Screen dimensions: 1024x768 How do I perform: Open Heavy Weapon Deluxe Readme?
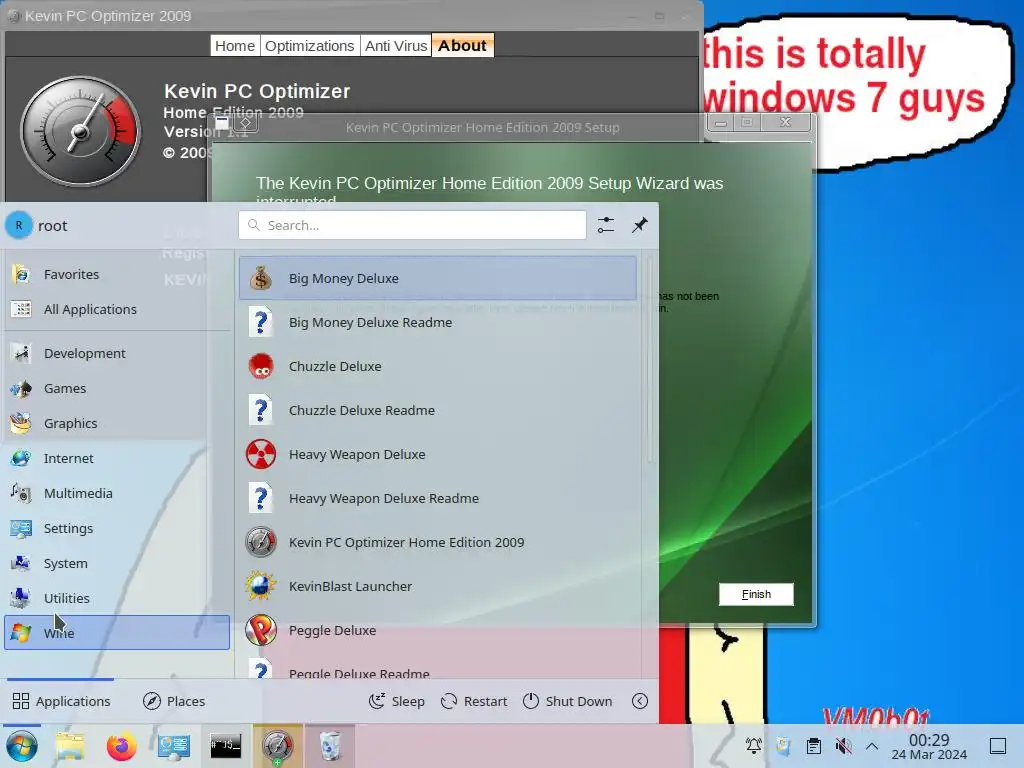438,498
